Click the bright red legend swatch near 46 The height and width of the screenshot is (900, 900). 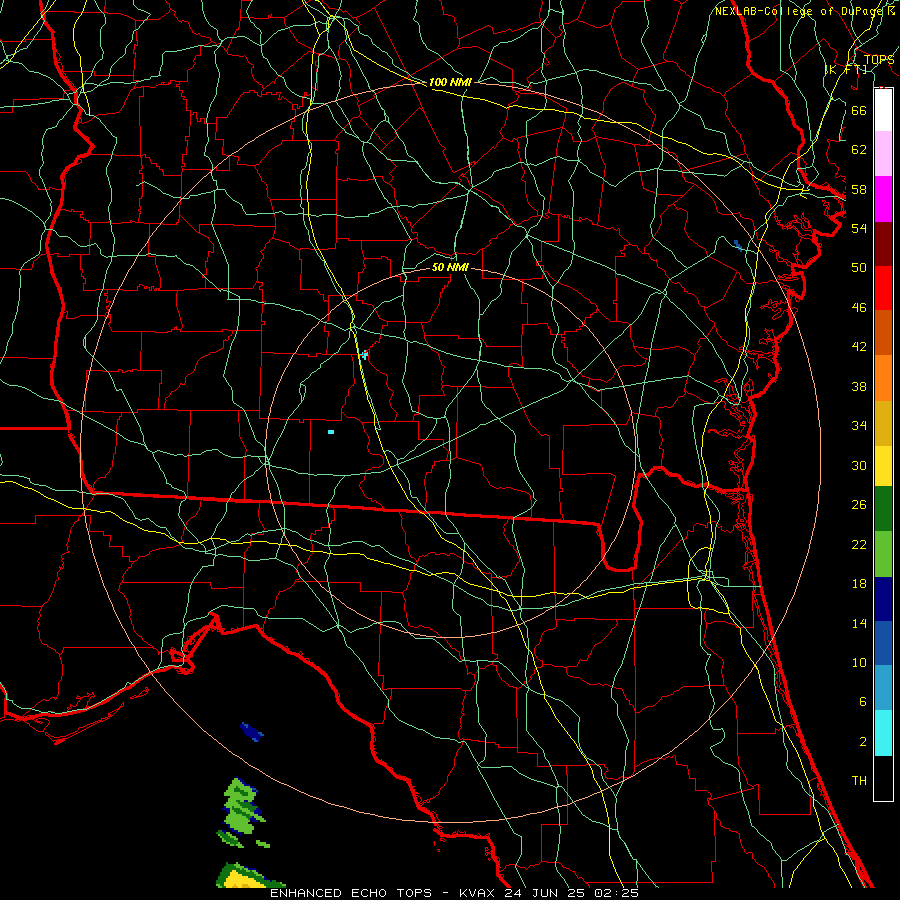tap(883, 288)
